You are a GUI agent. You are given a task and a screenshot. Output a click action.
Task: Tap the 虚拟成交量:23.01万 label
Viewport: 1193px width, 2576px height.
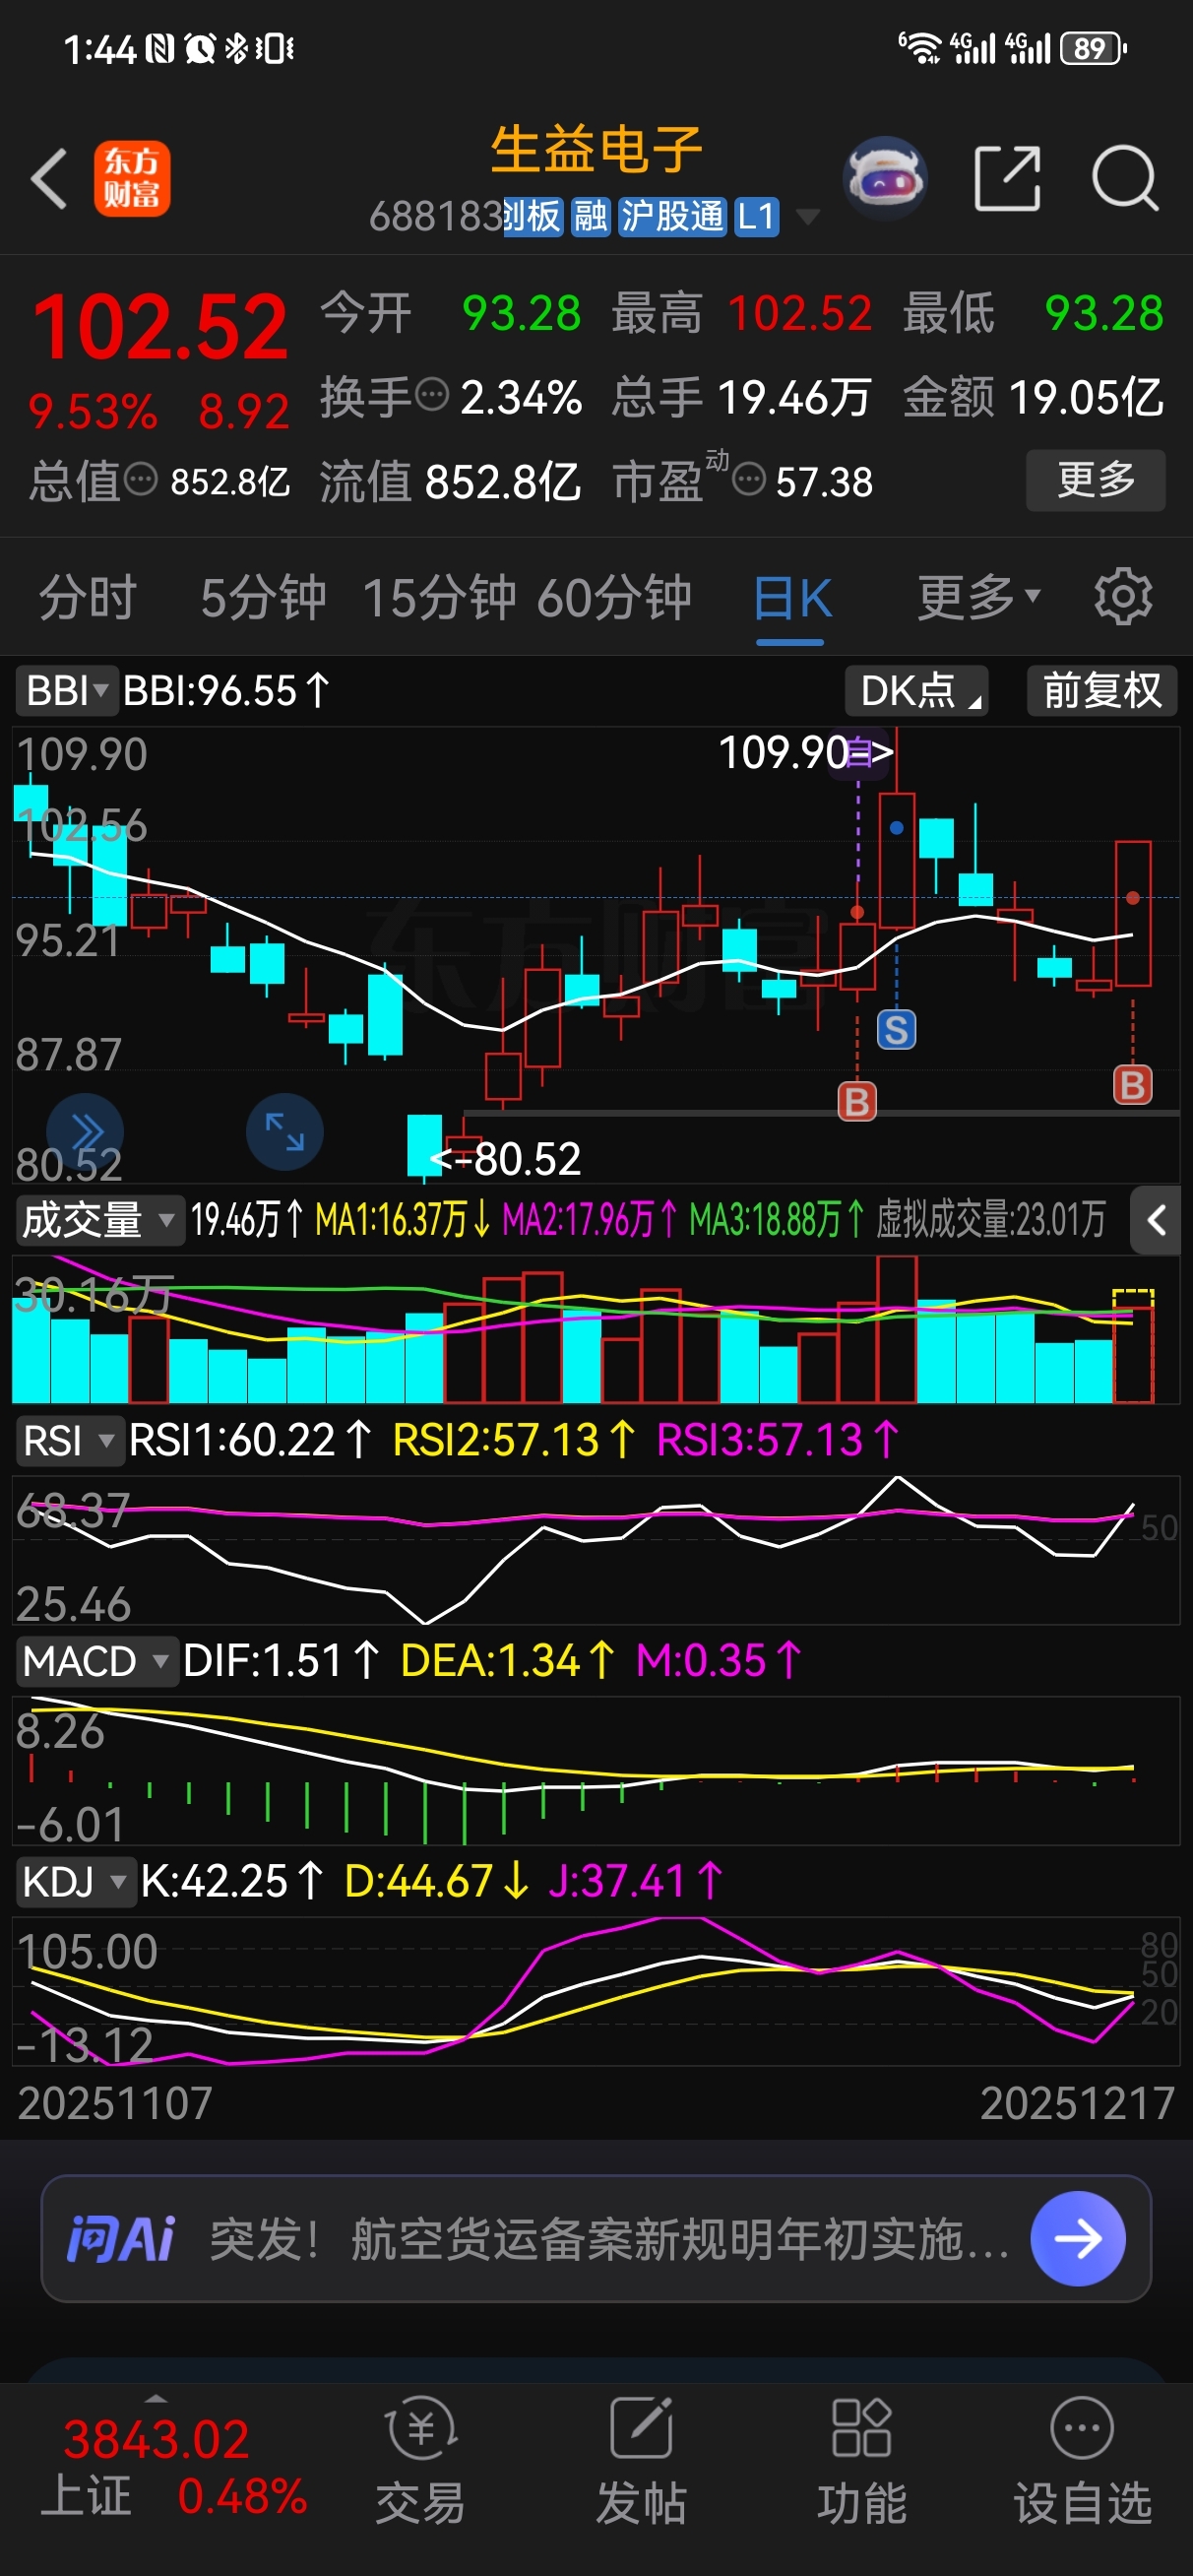(x=991, y=1220)
